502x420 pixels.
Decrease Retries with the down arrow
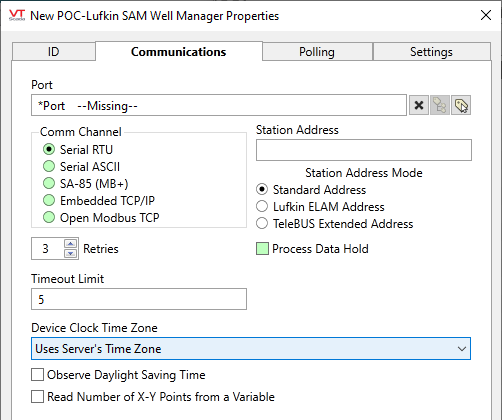click(x=70, y=254)
